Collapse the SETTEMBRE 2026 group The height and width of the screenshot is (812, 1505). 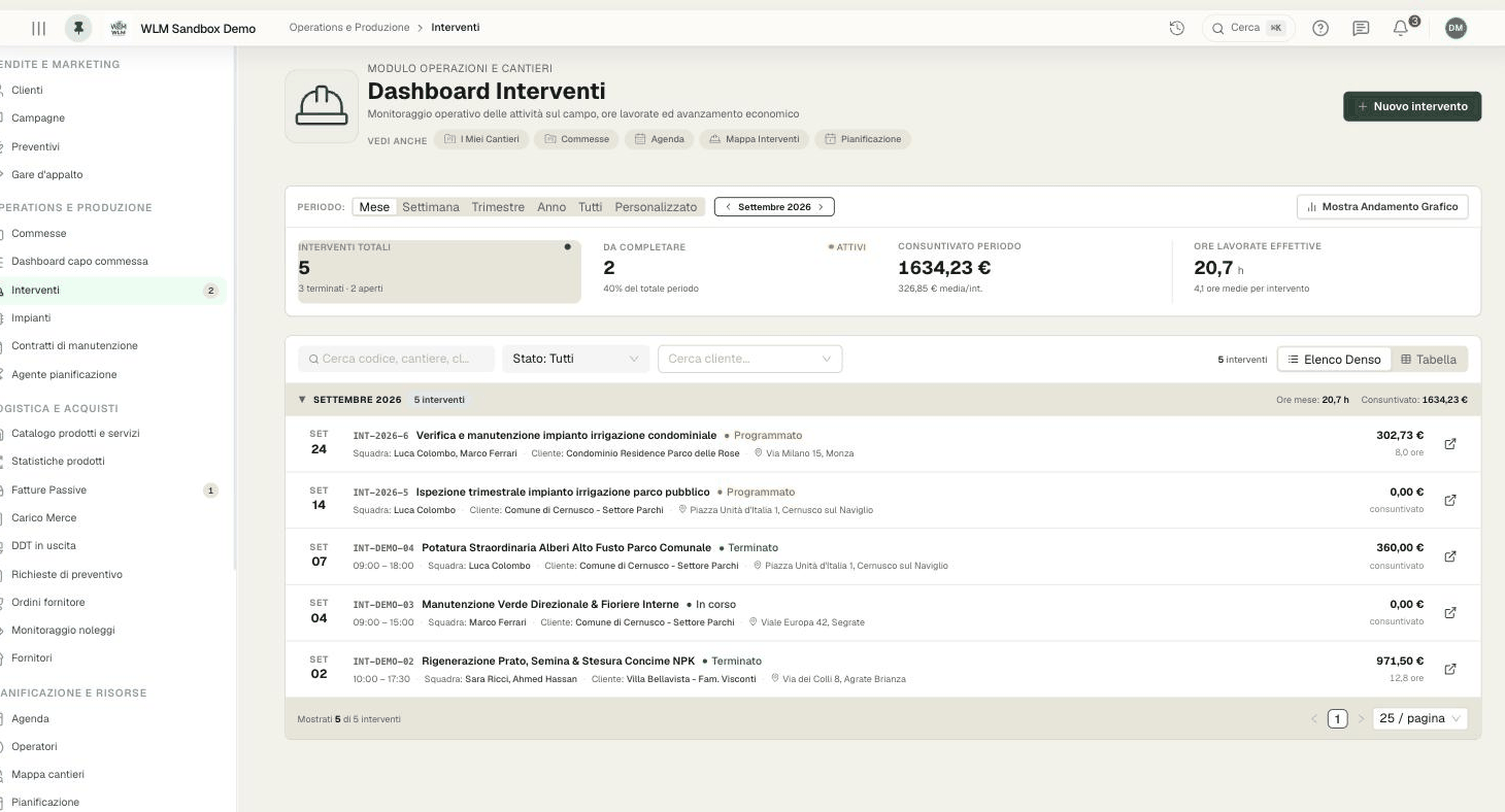302,399
